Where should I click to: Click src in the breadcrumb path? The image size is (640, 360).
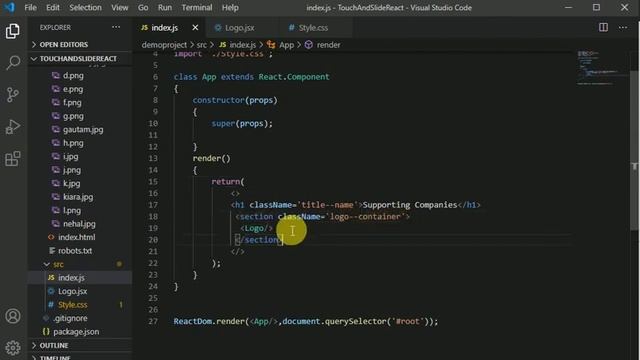202,44
